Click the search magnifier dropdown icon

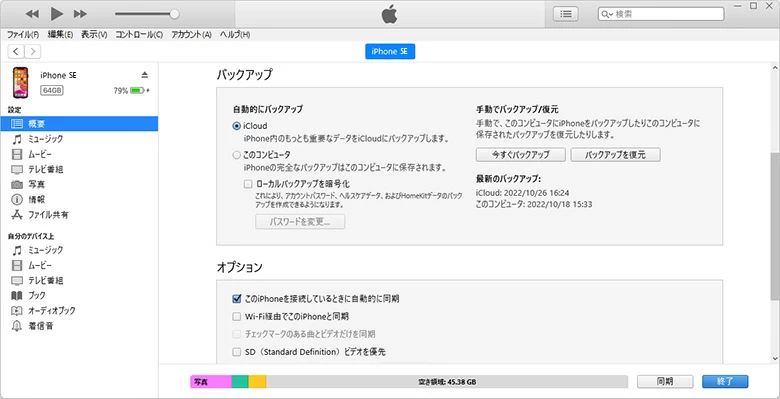pyautogui.click(x=607, y=14)
